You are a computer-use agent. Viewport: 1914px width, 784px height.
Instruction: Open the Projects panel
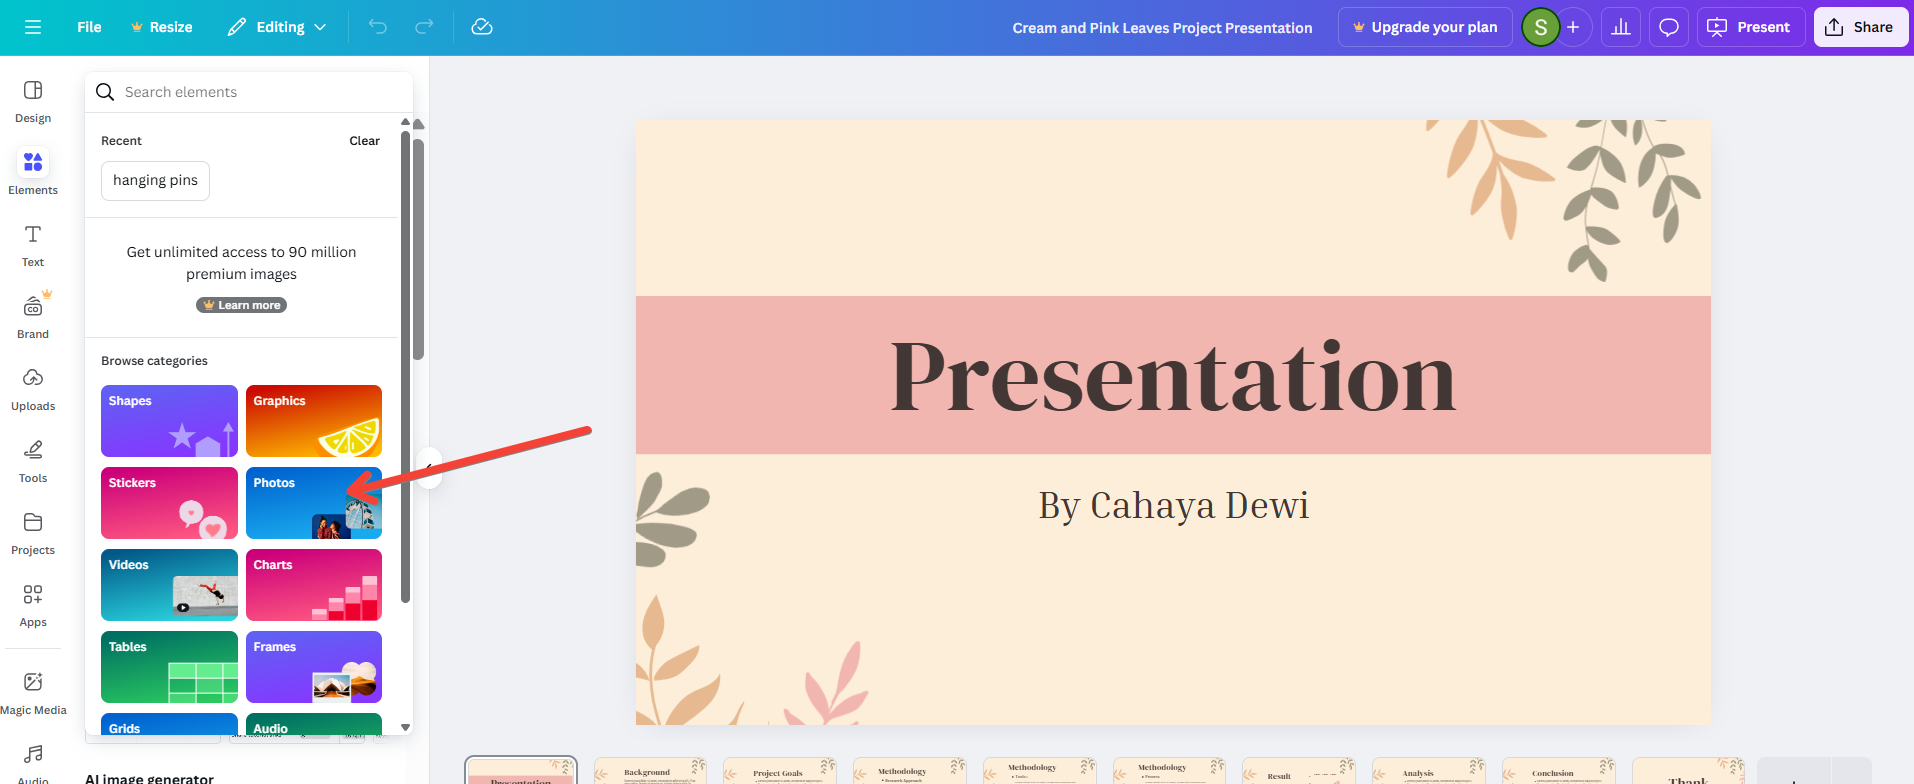pyautogui.click(x=33, y=533)
